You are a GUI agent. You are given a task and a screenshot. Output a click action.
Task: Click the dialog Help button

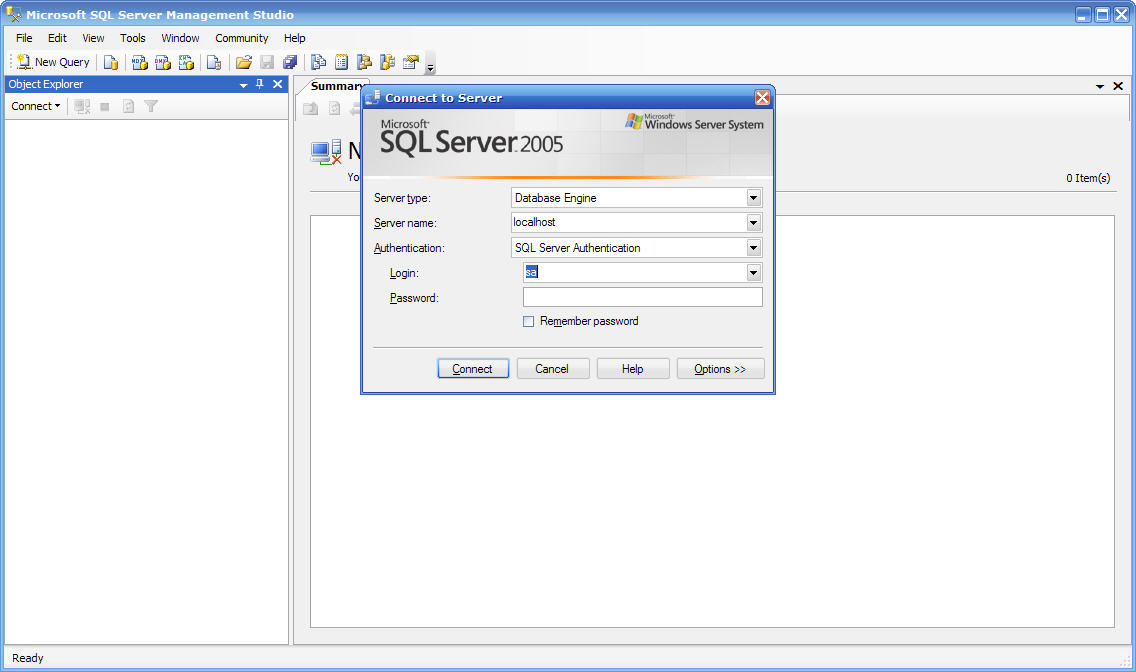pyautogui.click(x=632, y=369)
